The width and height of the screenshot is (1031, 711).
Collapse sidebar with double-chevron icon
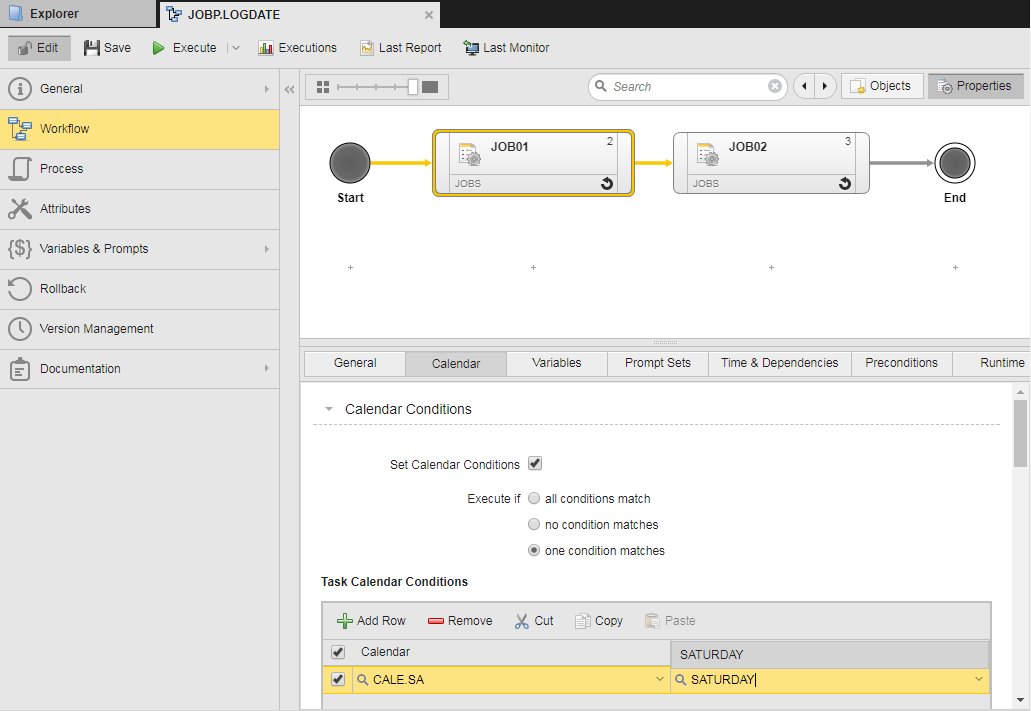tap(290, 89)
